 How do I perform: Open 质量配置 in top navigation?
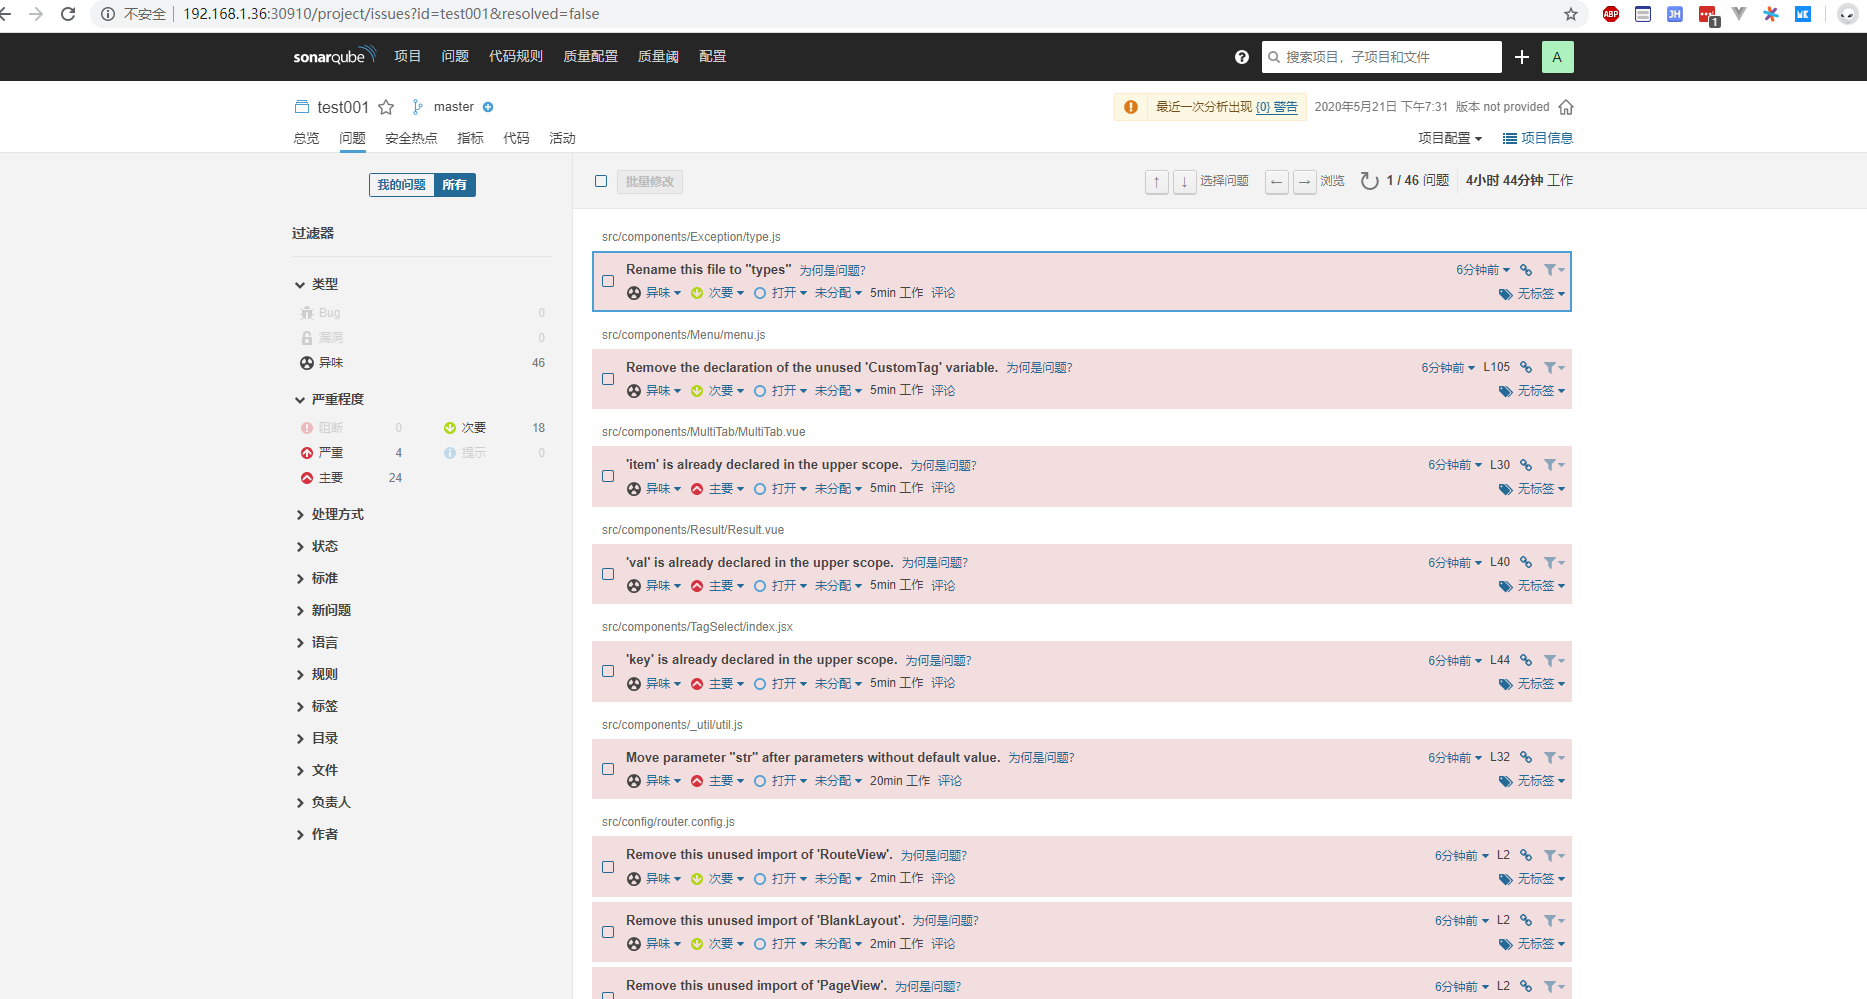point(590,56)
